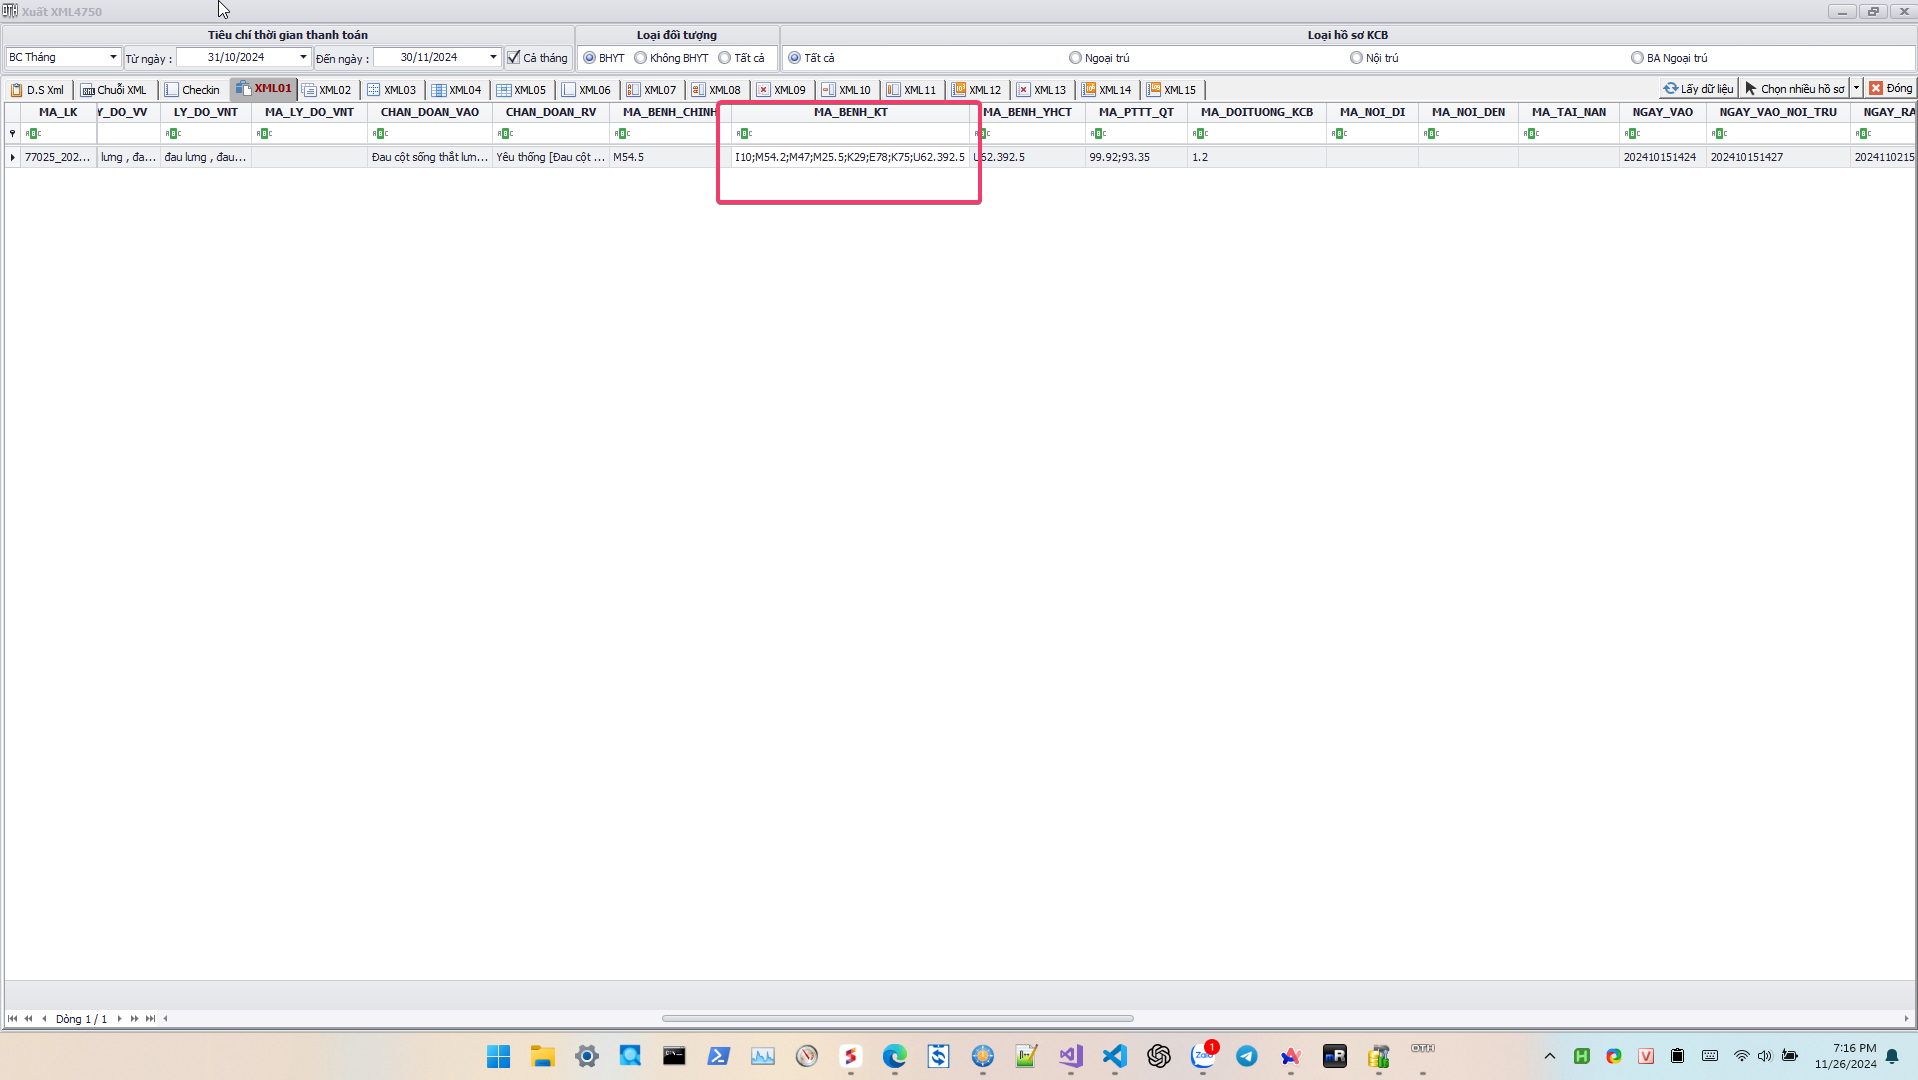This screenshot has height=1080, width=1918.
Task: Sort by CHAN_DOAN_VAO column header
Action: [430, 112]
